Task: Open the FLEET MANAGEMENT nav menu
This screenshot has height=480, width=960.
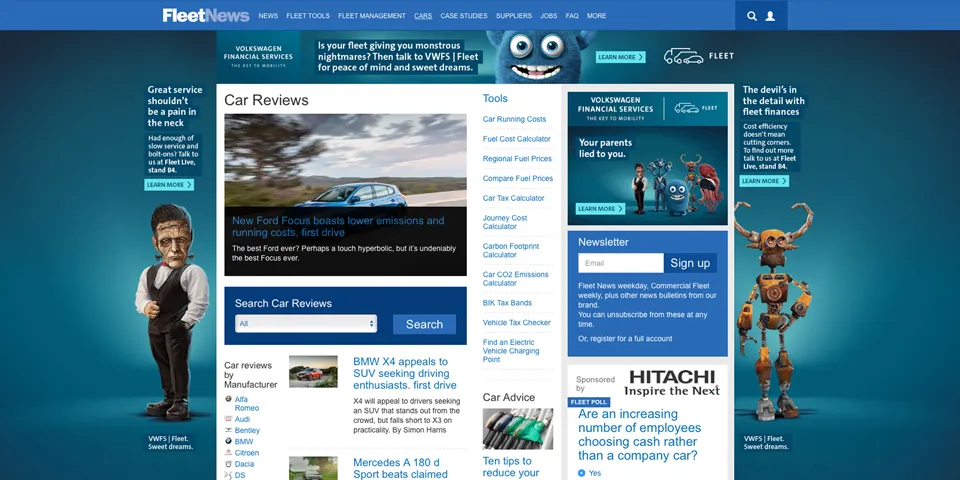Action: 372,16
